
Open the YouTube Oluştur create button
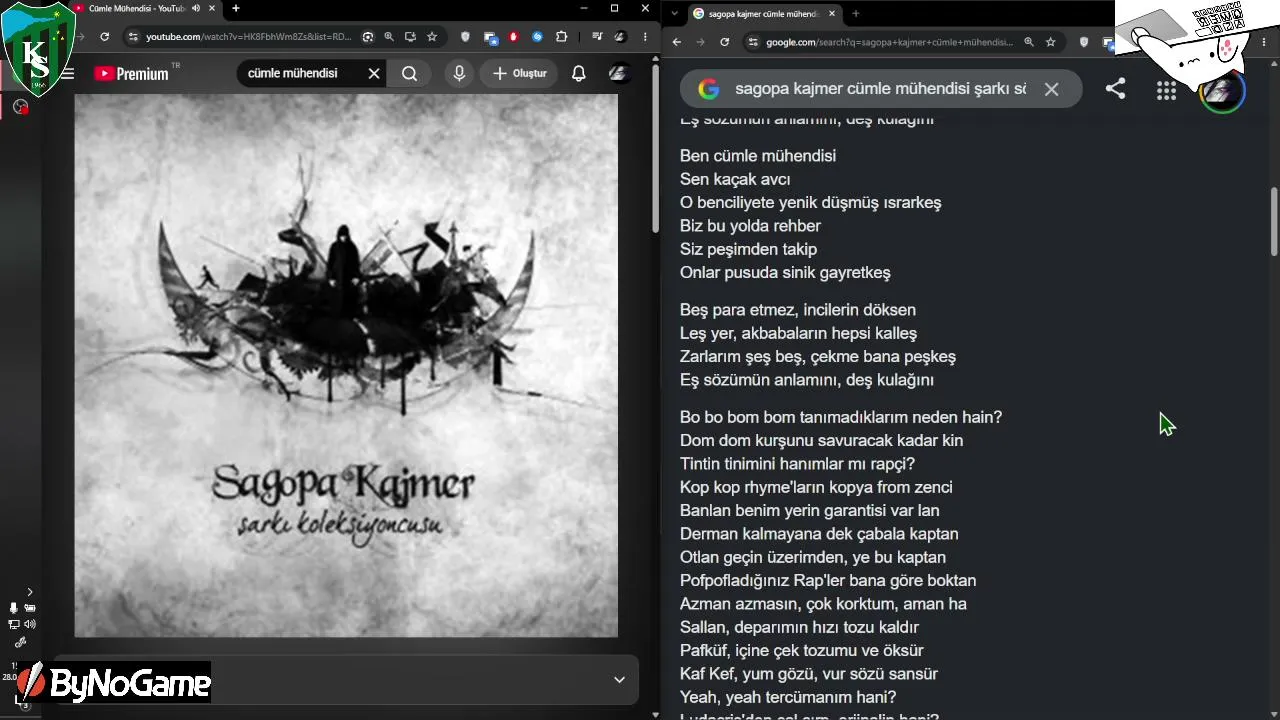[x=519, y=73]
